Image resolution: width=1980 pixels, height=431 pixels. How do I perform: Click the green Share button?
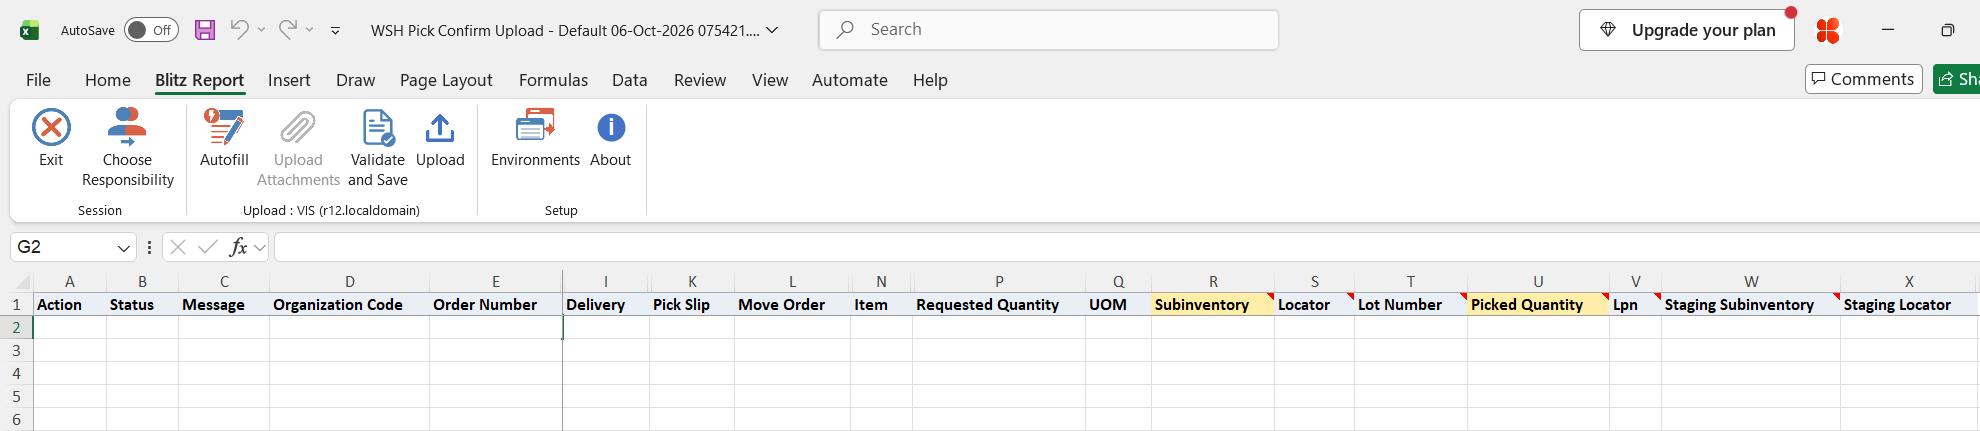point(1957,79)
